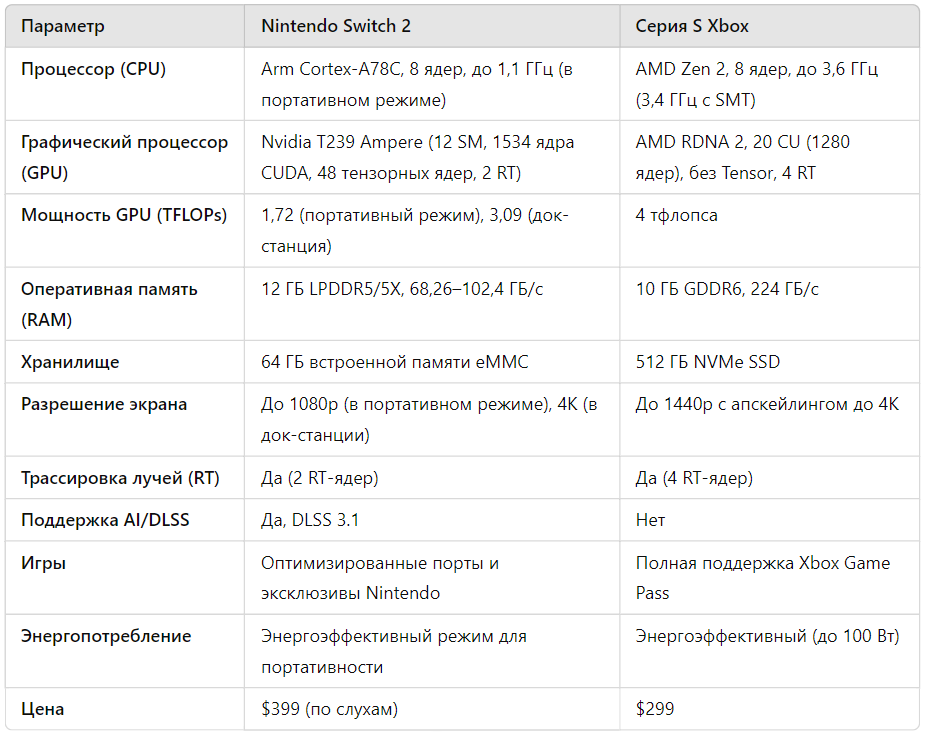Image resolution: width=927 pixels, height=732 pixels.
Task: Click the "Да, DLSS 3.1" cell
Action: click(x=310, y=520)
